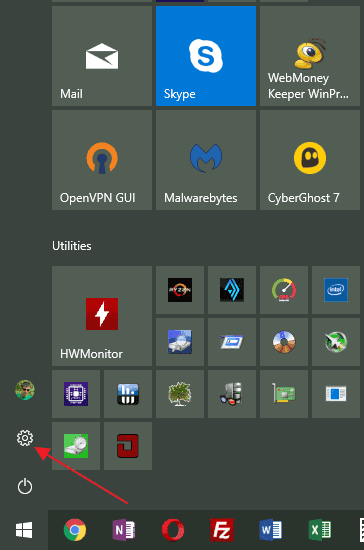
Task: Open the green disk with stopwatch tile
Action: (x=76, y=446)
